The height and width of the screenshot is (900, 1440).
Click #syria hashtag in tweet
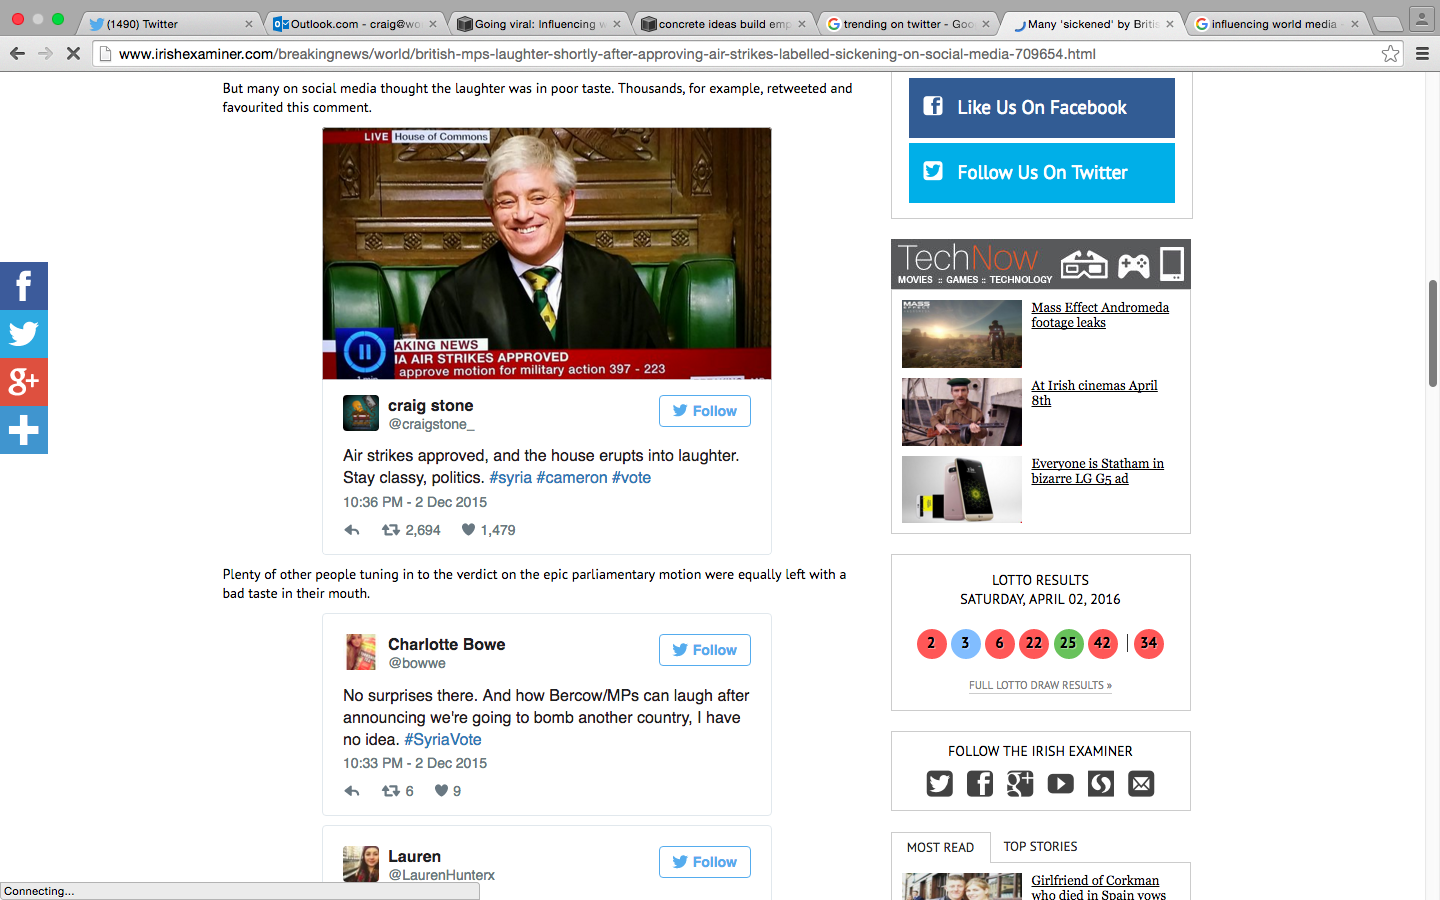click(510, 478)
